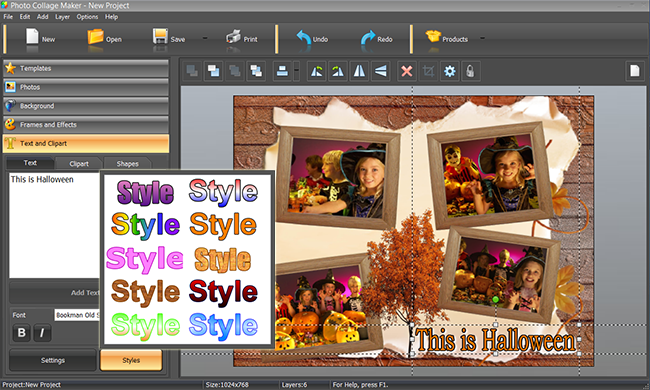The image size is (650, 390).
Task: Click the third layer order icon (dimmed)
Action: point(235,71)
